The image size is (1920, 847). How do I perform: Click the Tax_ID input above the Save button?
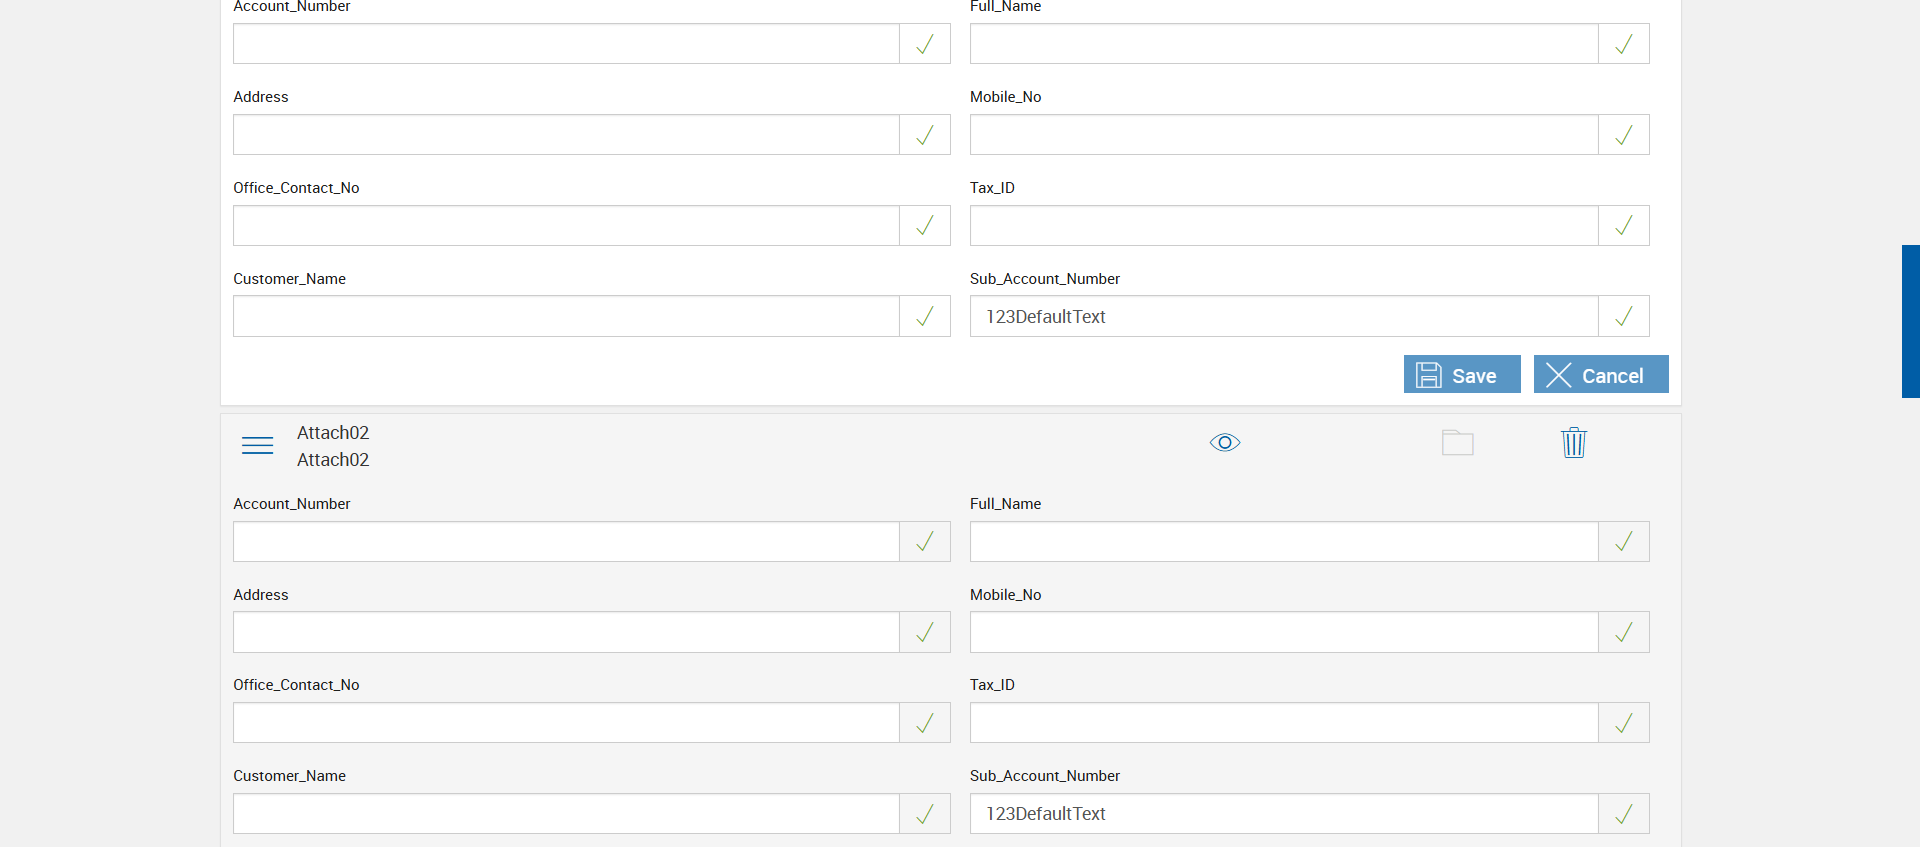[x=1283, y=226]
